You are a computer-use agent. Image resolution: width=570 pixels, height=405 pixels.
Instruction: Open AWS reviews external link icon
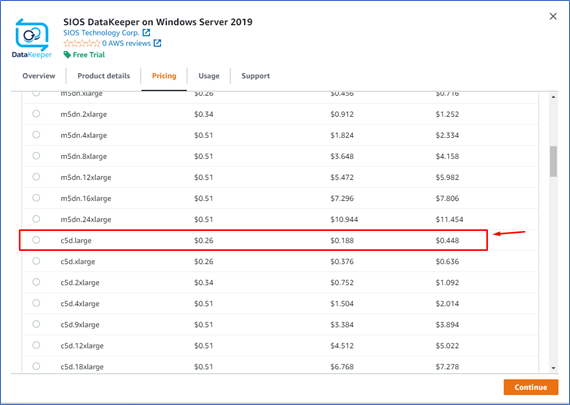tap(157, 43)
